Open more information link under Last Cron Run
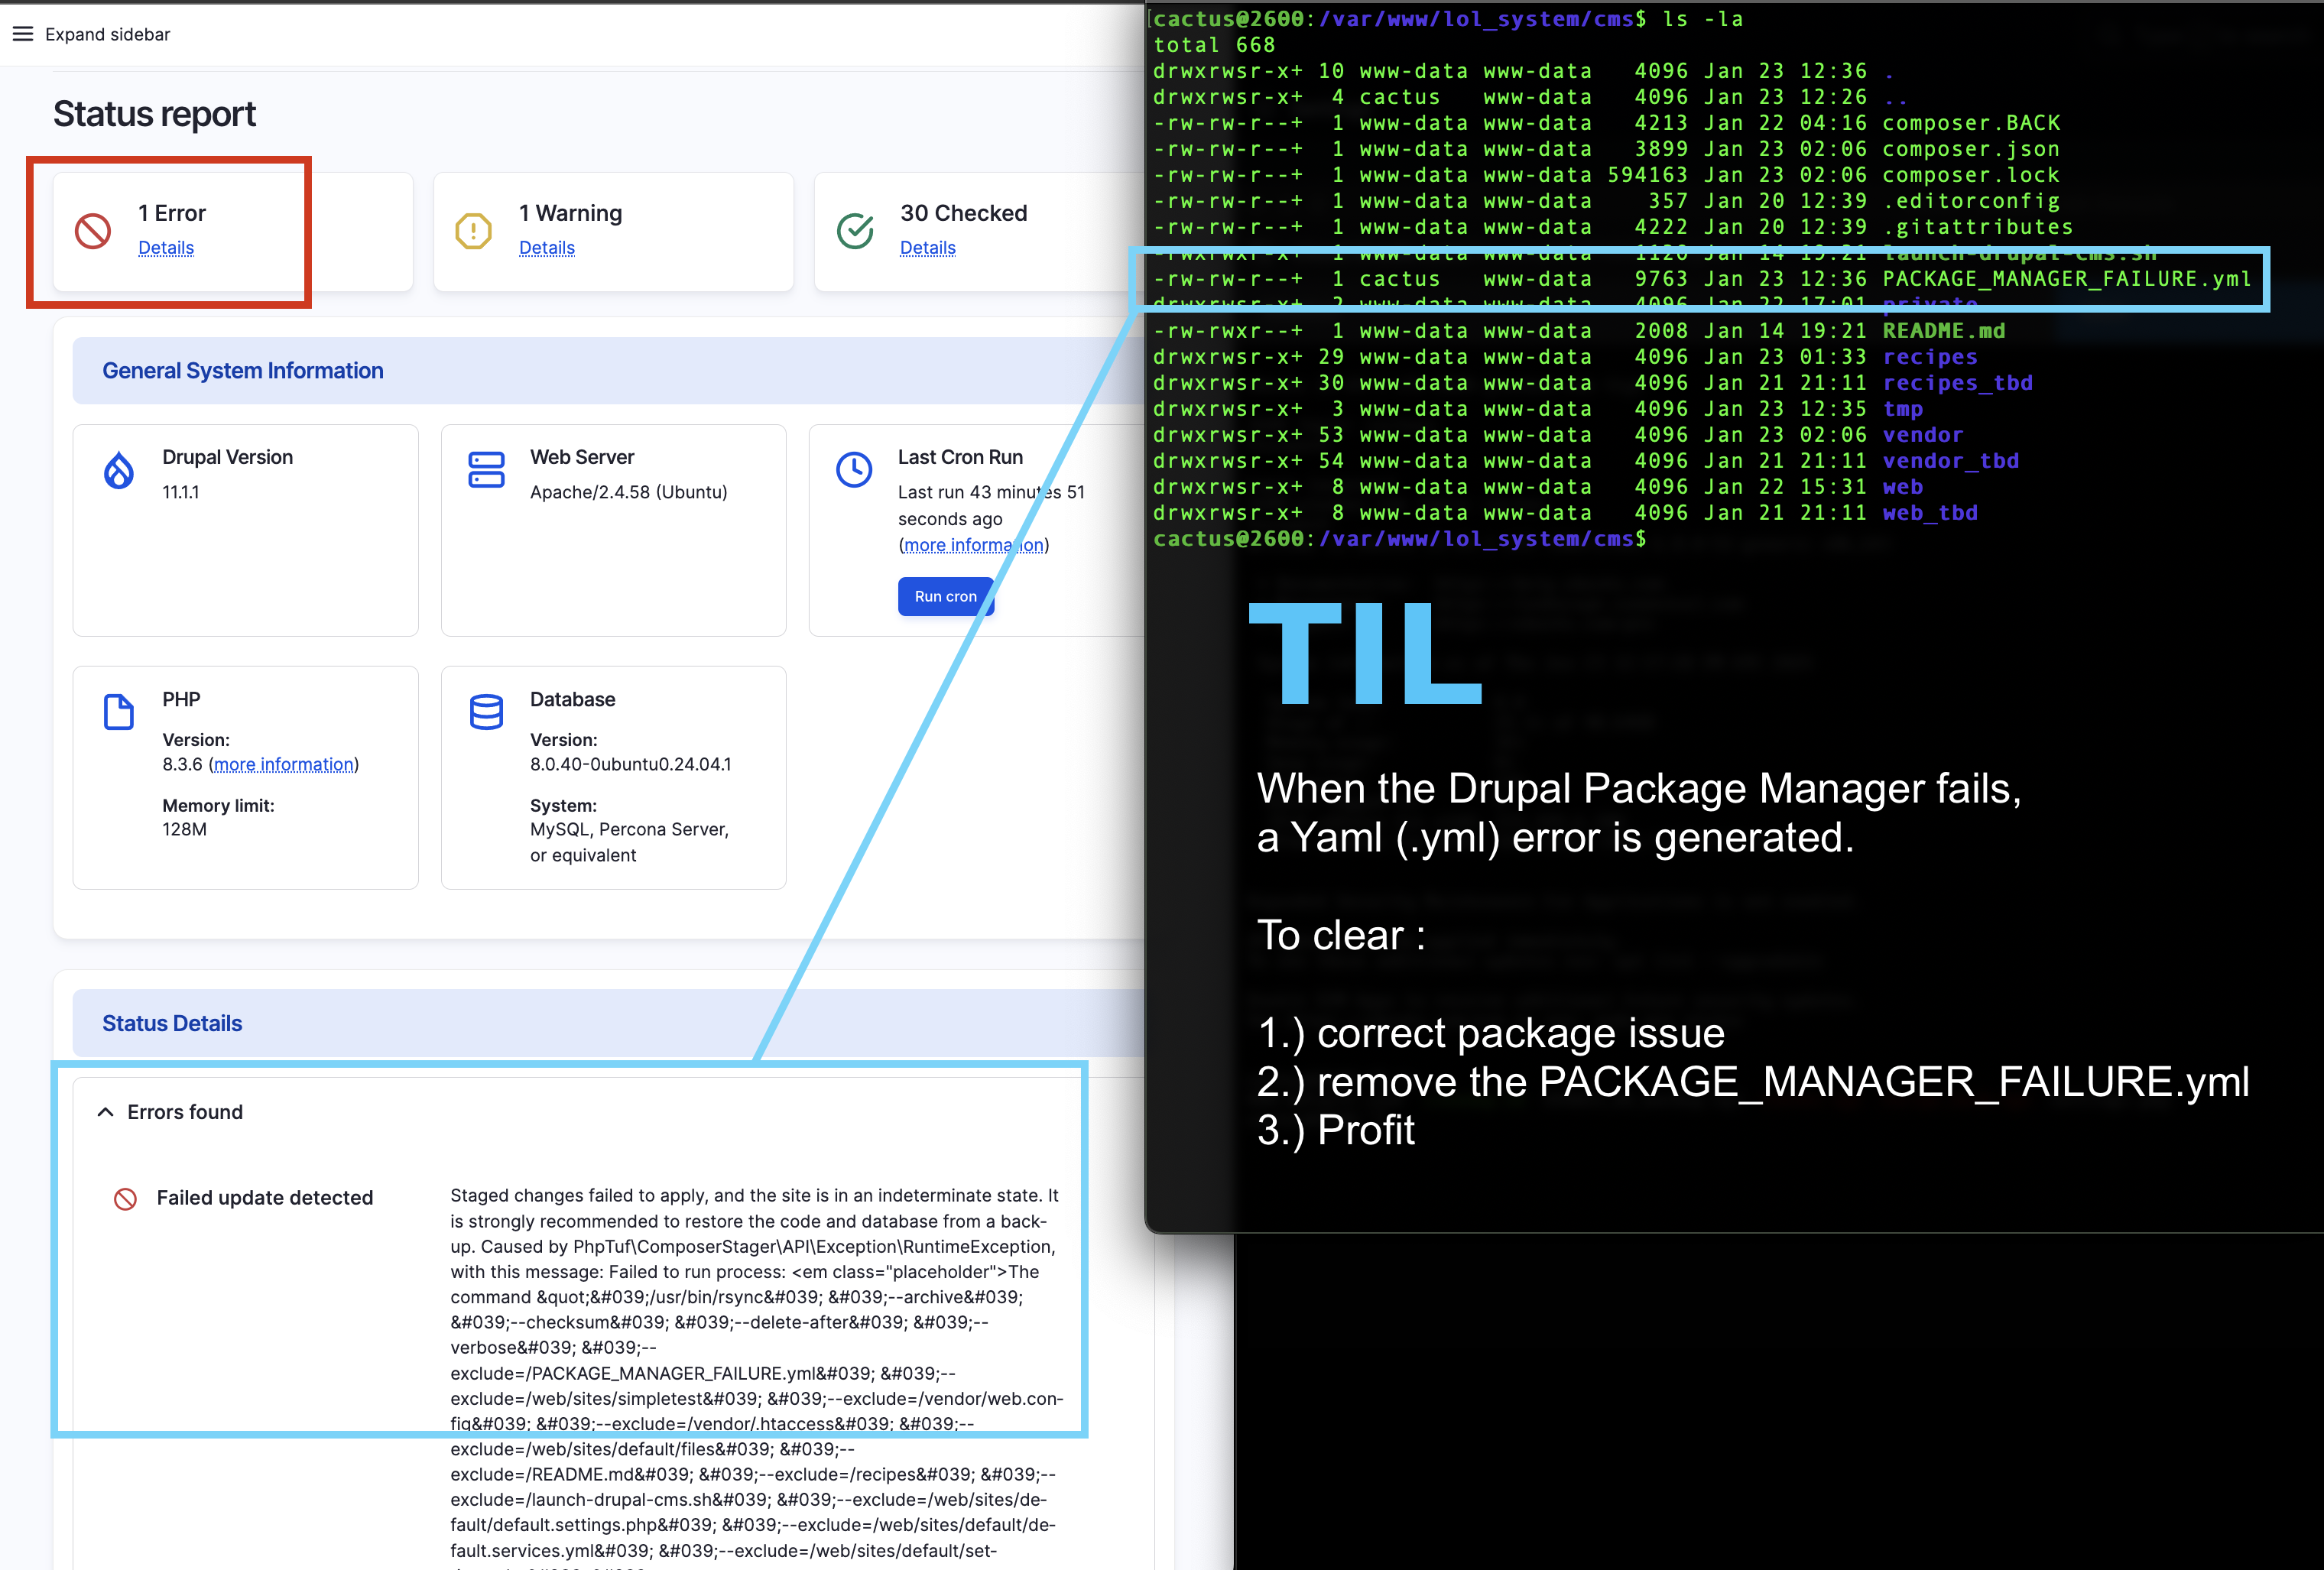Viewport: 2324px width, 1570px height. 974,545
